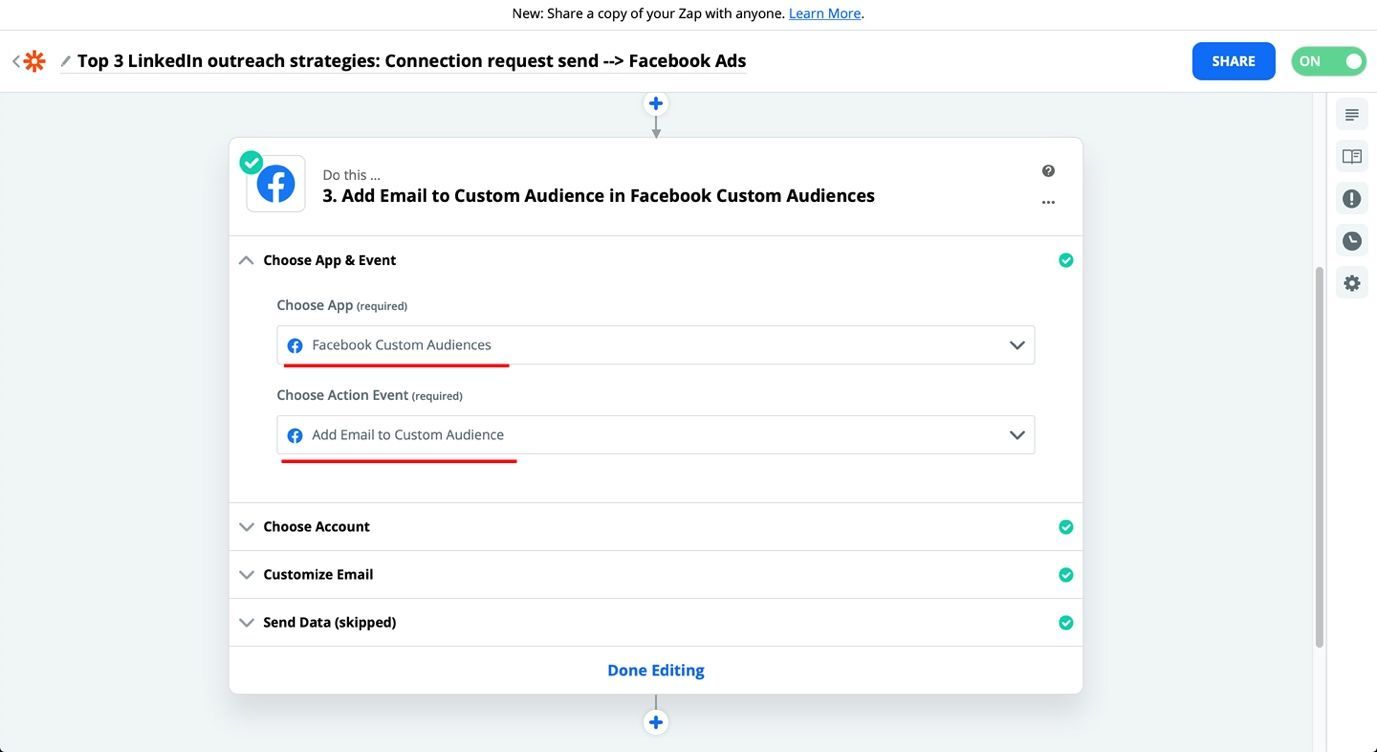The image size is (1377, 752).
Task: Open the Learn More link
Action: [x=825, y=13]
